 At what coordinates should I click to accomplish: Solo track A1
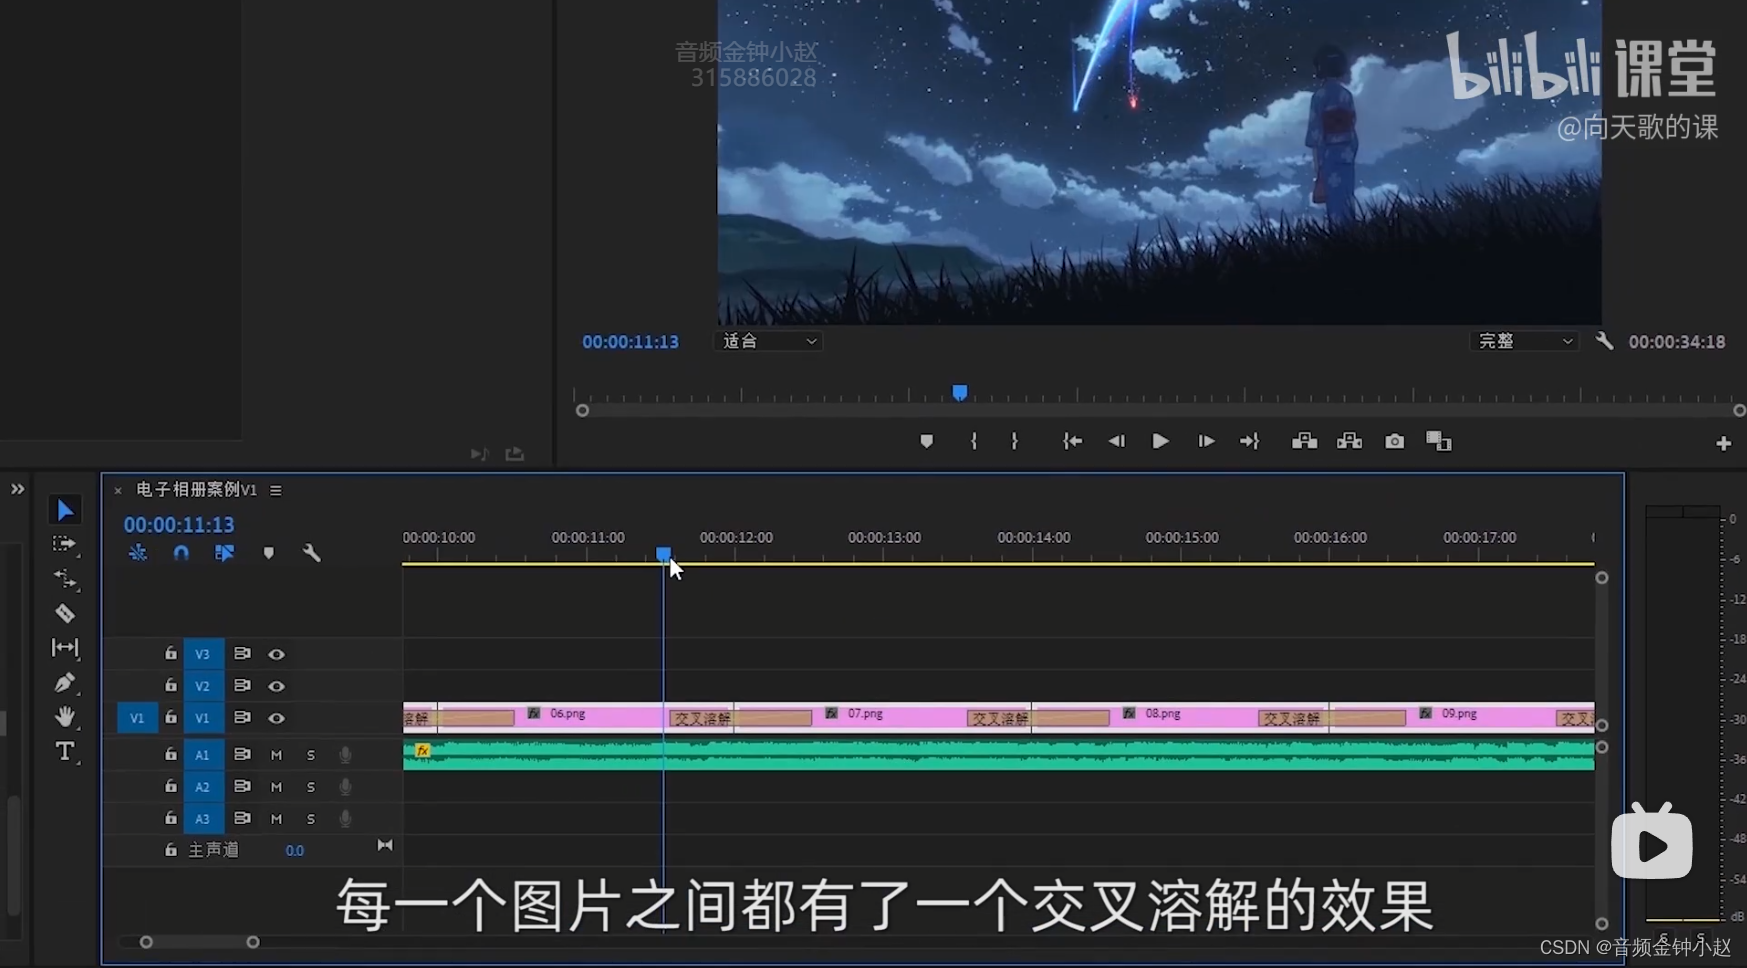coord(311,755)
